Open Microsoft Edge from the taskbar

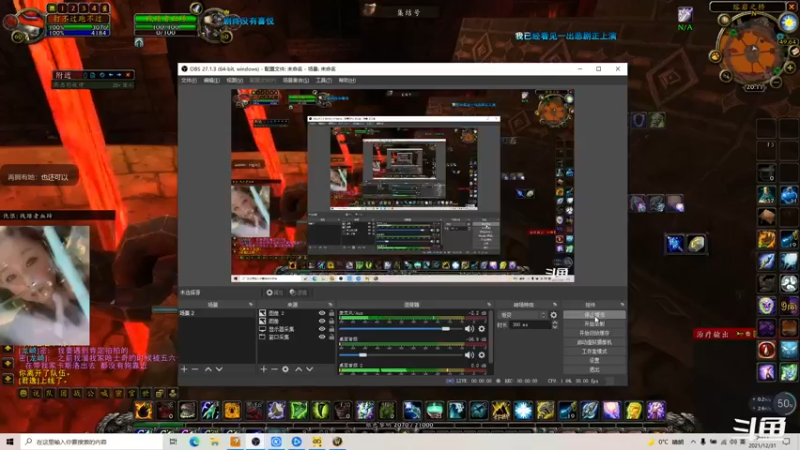click(x=194, y=442)
